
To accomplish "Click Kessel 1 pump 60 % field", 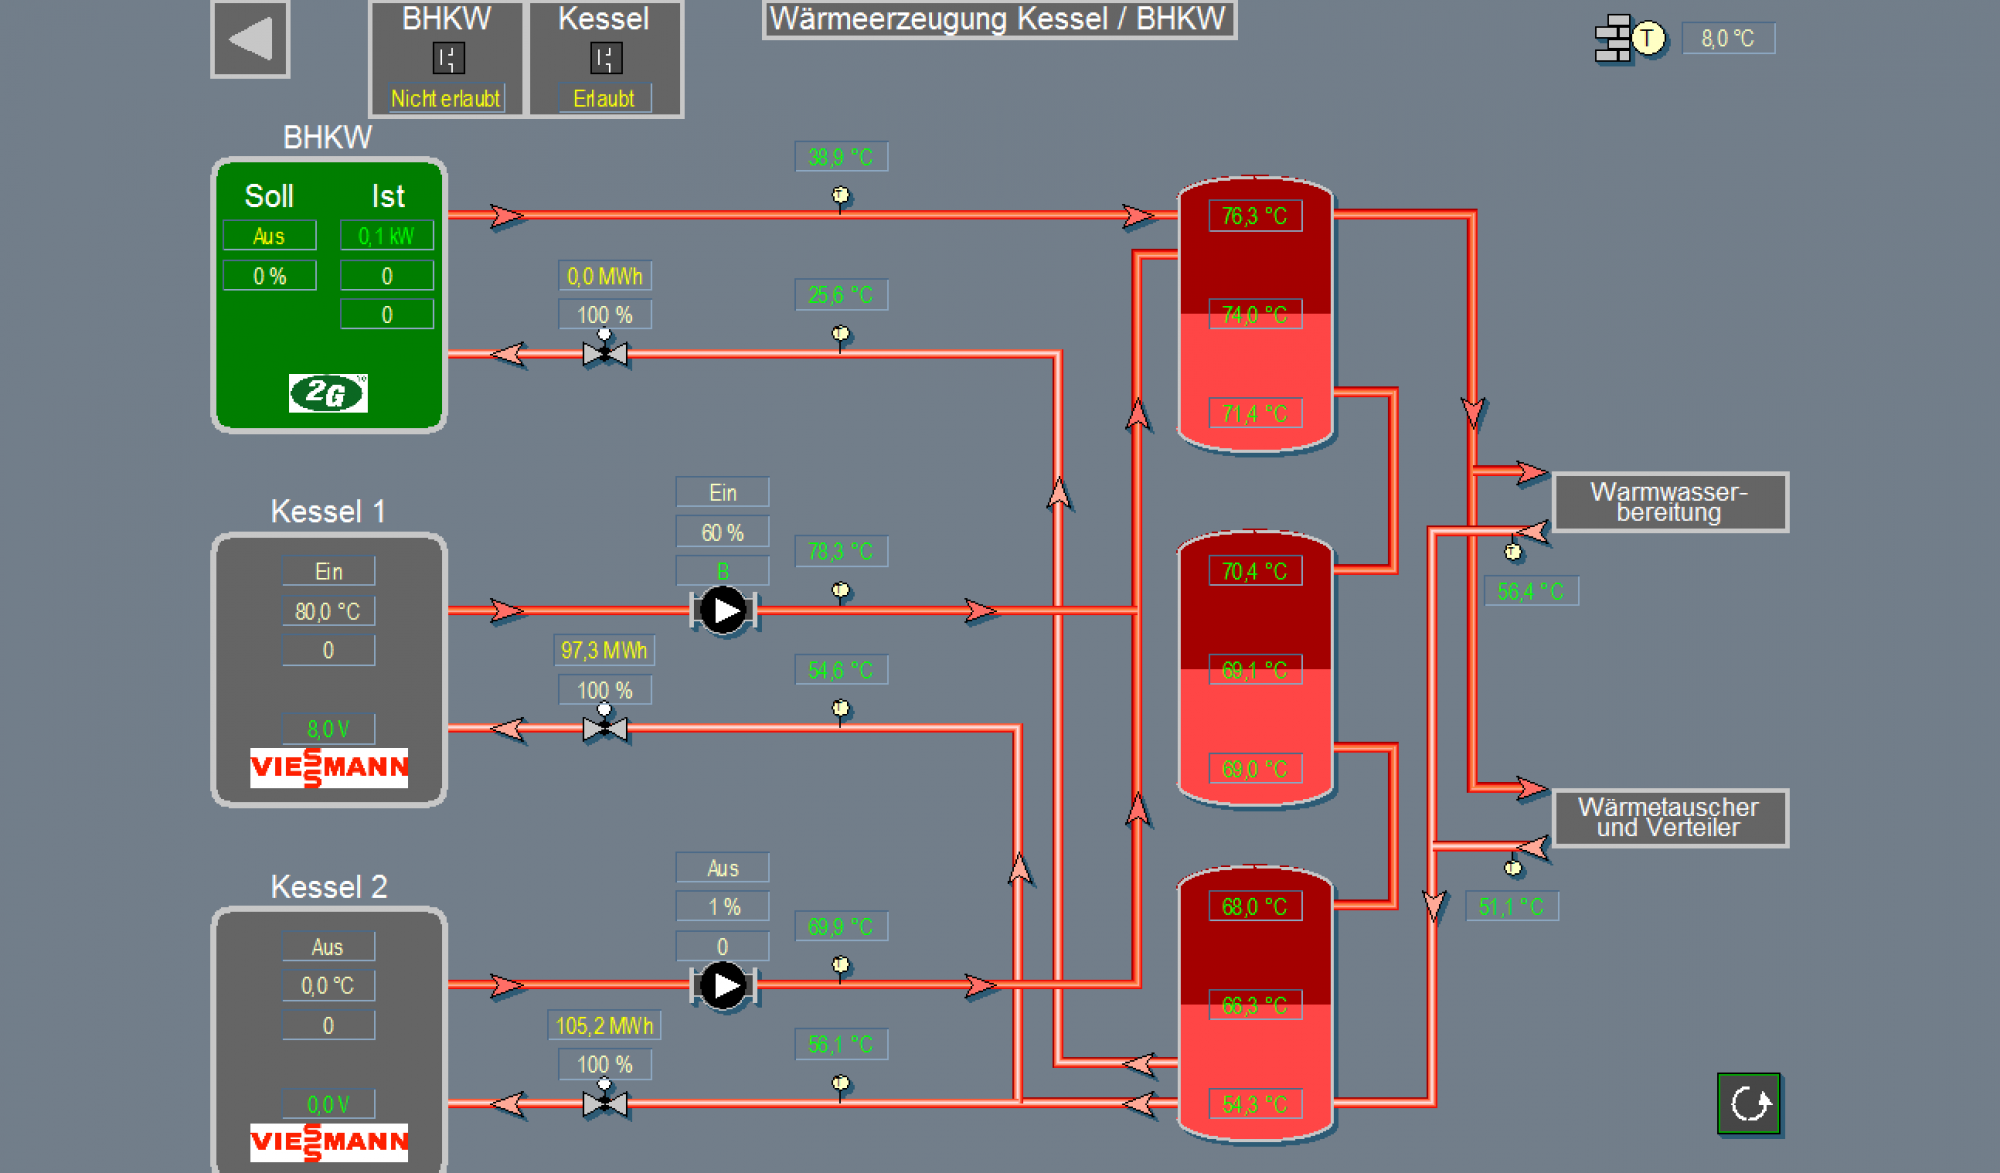I will click(x=722, y=533).
